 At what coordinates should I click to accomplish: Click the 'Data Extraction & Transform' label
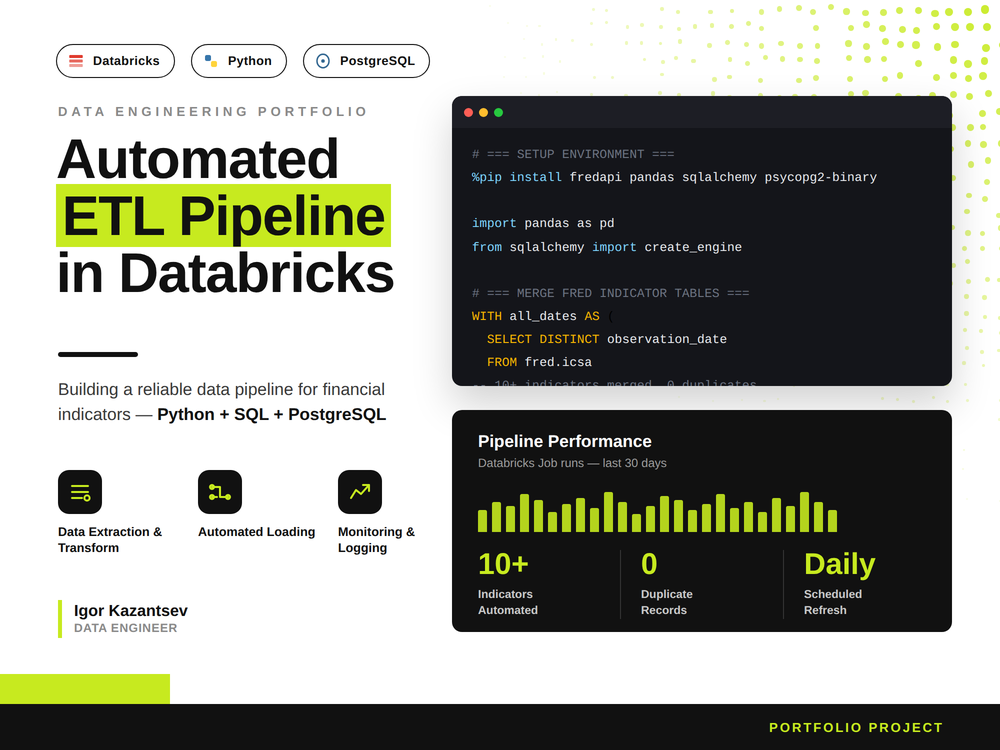(110, 540)
